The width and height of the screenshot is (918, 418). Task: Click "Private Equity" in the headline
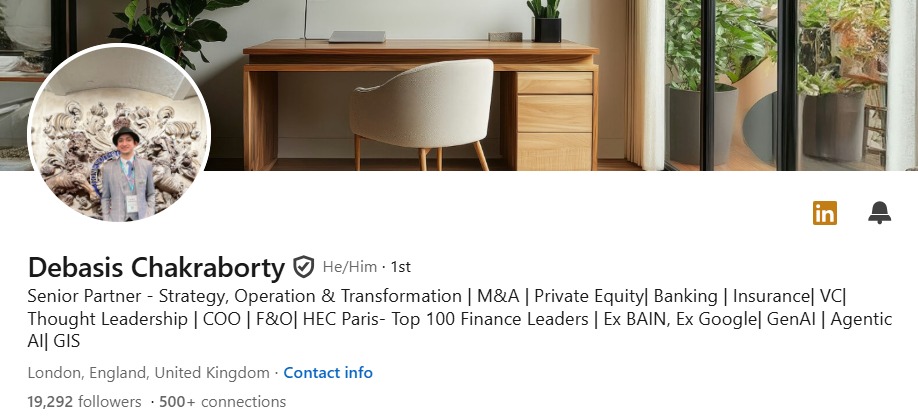point(588,296)
